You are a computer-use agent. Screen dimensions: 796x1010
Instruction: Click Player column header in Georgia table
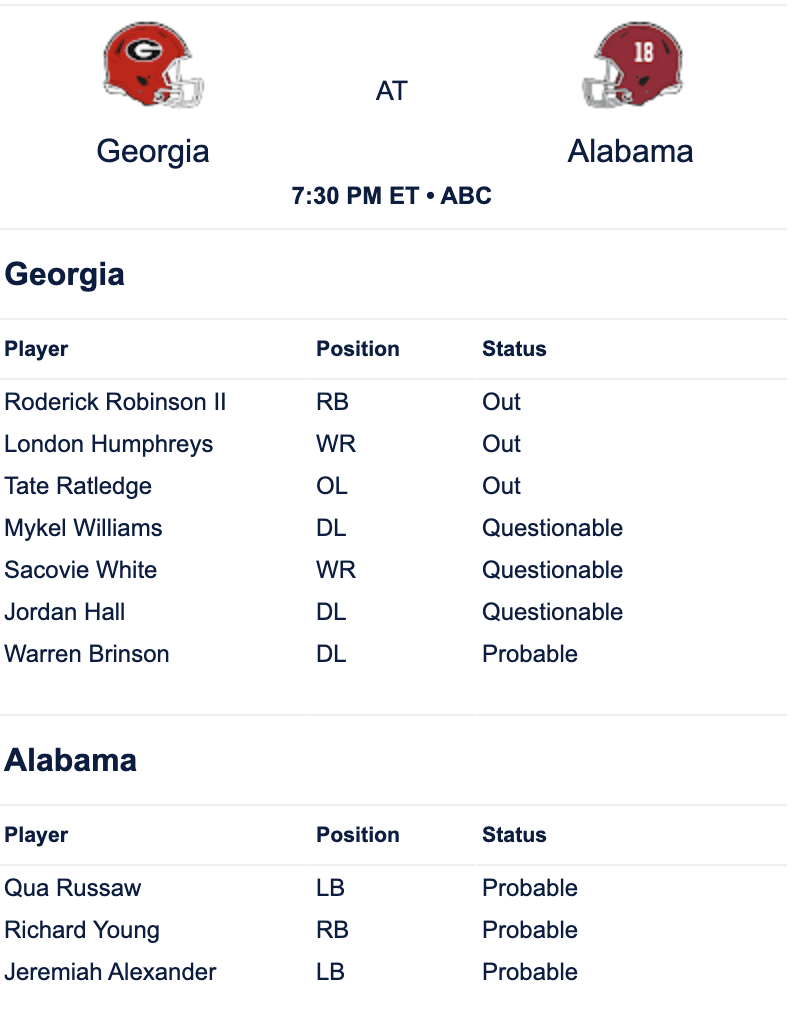coord(36,349)
